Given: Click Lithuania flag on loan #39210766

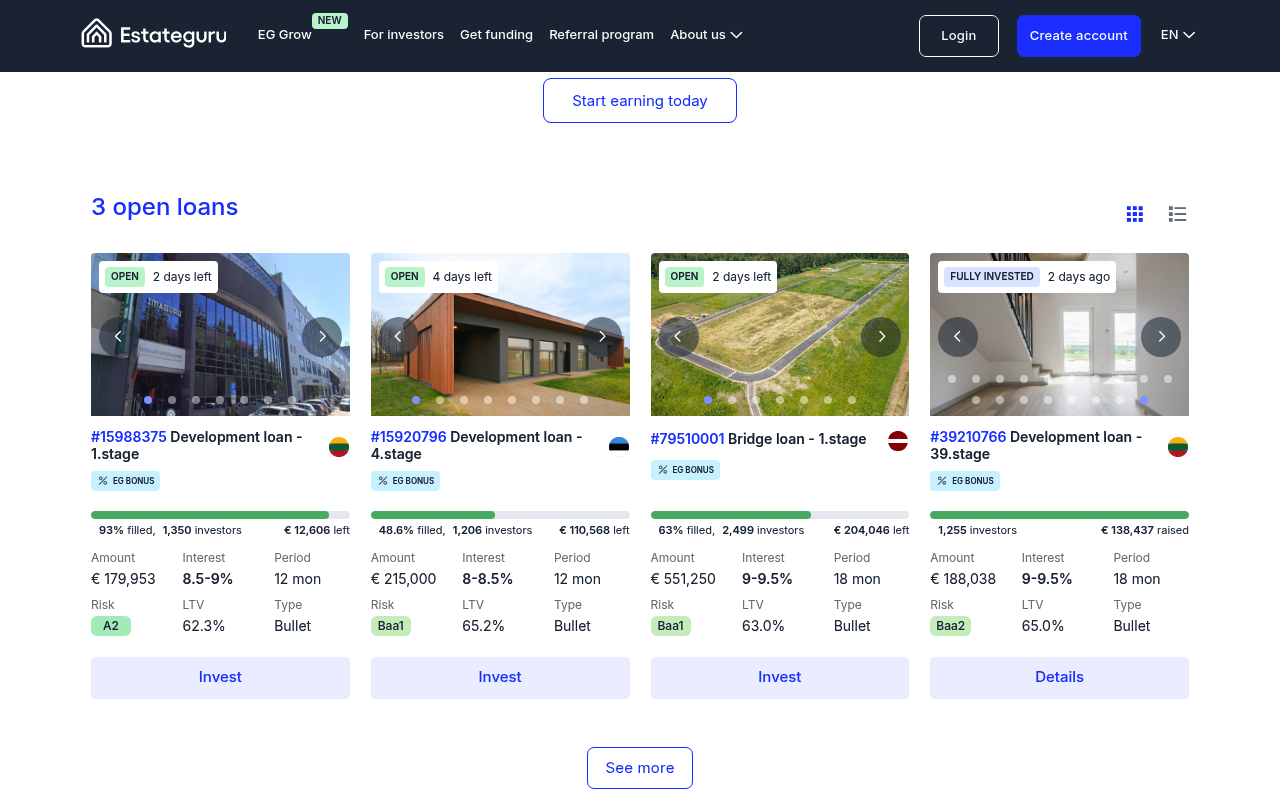Looking at the screenshot, I should click(1178, 446).
